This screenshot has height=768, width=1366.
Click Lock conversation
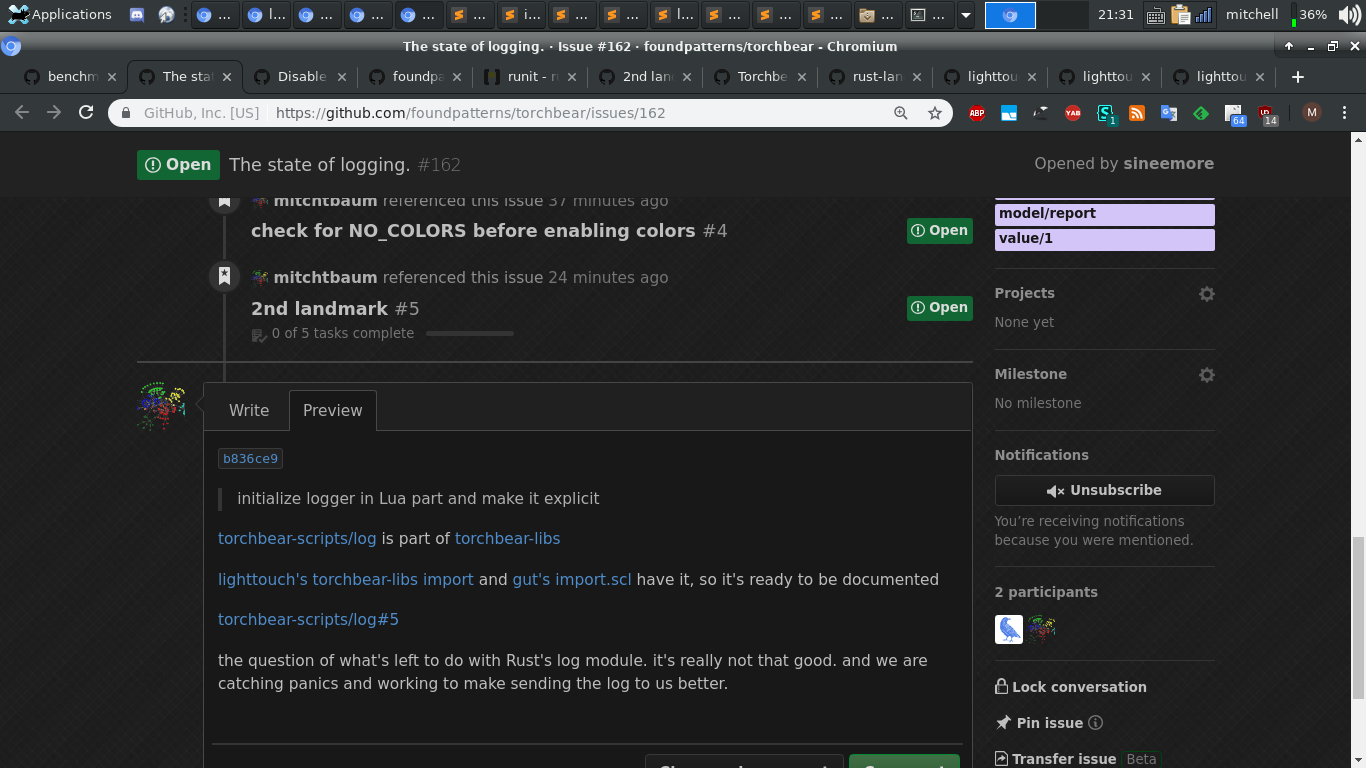click(1070, 687)
